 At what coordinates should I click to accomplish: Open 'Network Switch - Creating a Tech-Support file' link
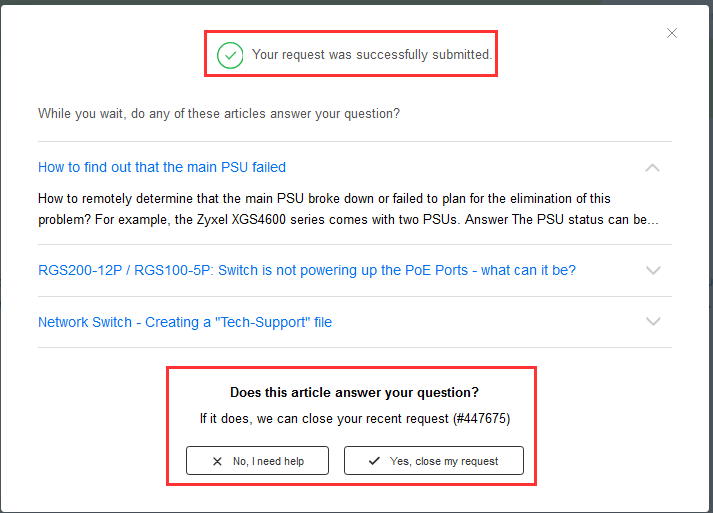coord(185,322)
